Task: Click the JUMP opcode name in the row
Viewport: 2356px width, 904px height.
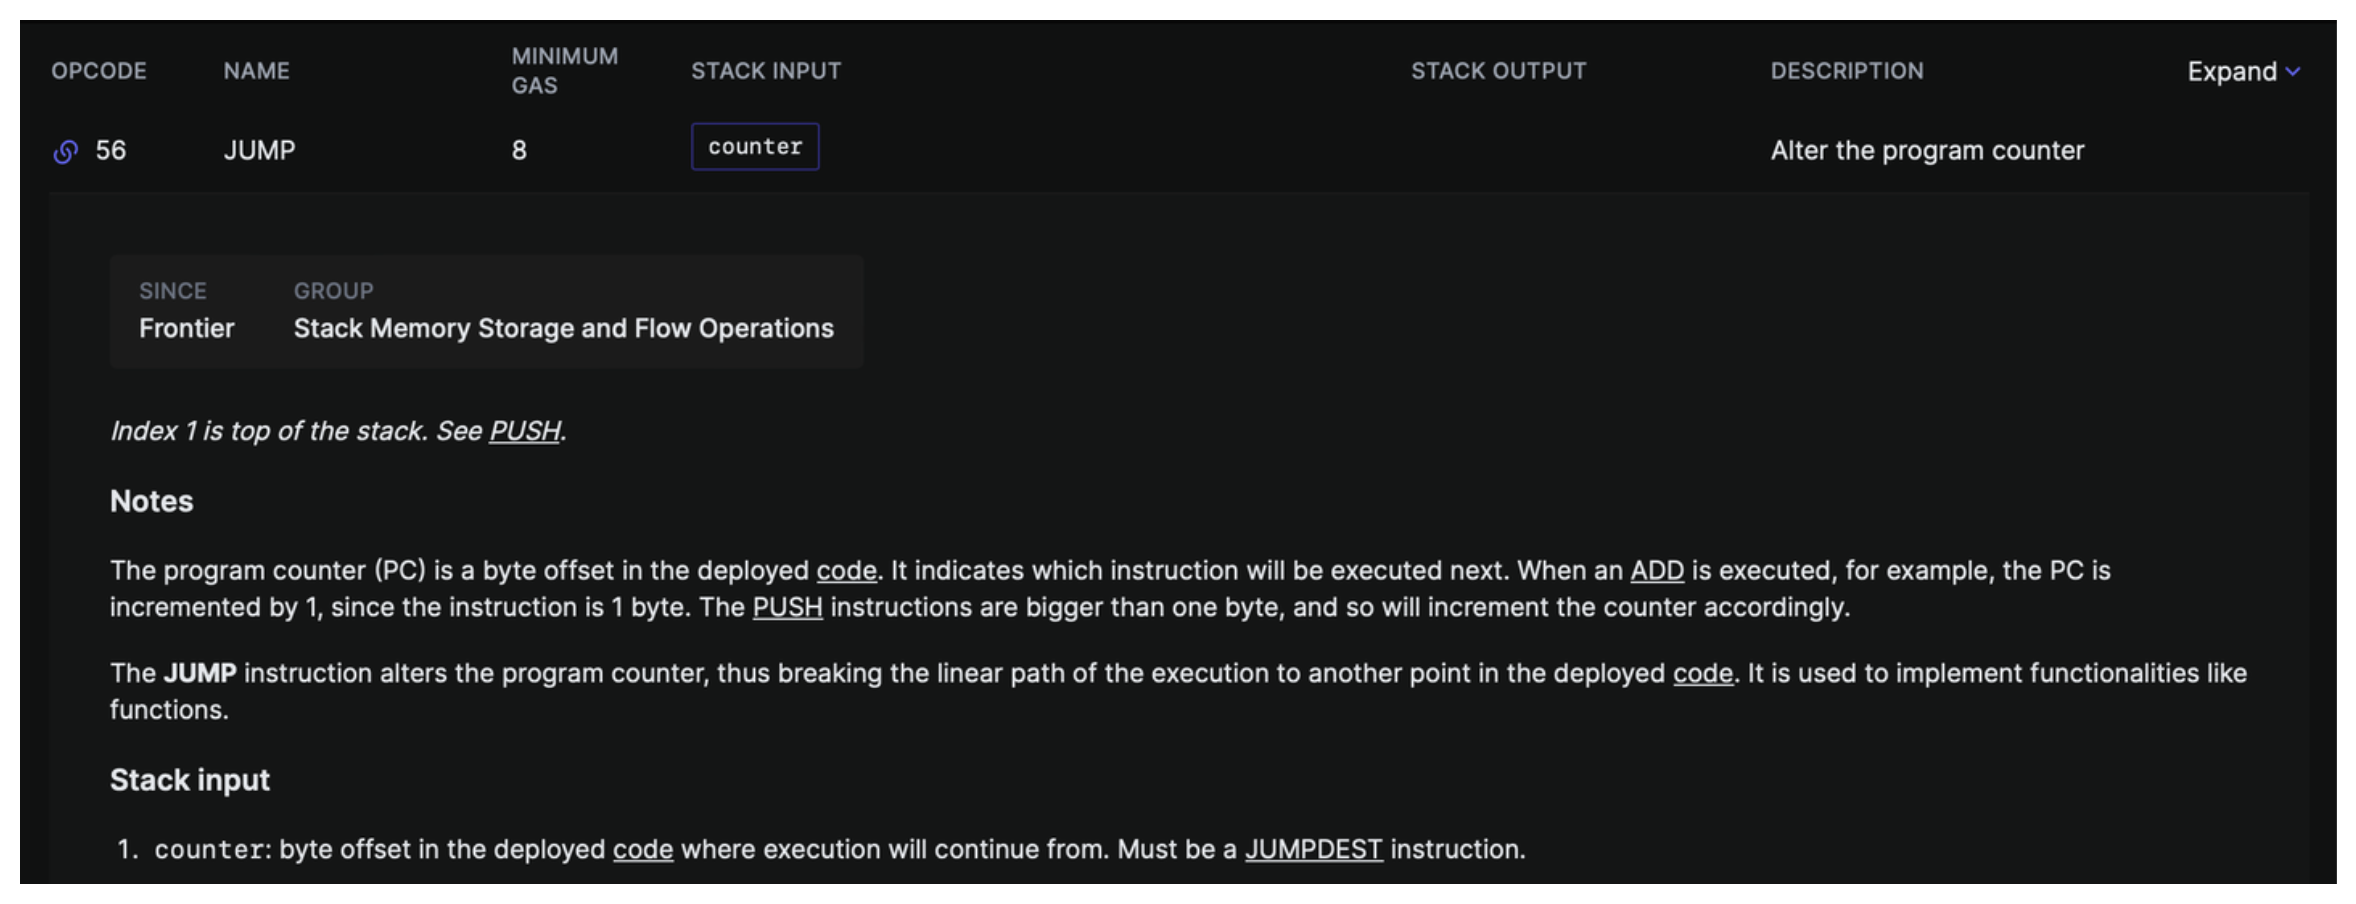Action: click(x=259, y=151)
